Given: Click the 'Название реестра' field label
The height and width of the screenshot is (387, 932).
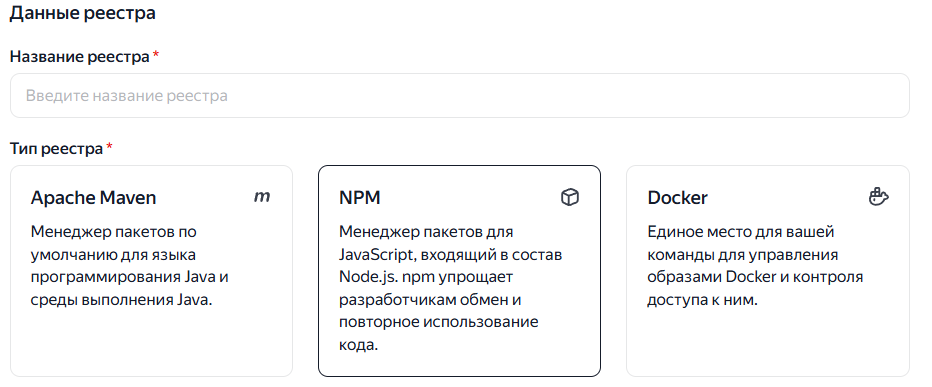Looking at the screenshot, I should [80, 57].
